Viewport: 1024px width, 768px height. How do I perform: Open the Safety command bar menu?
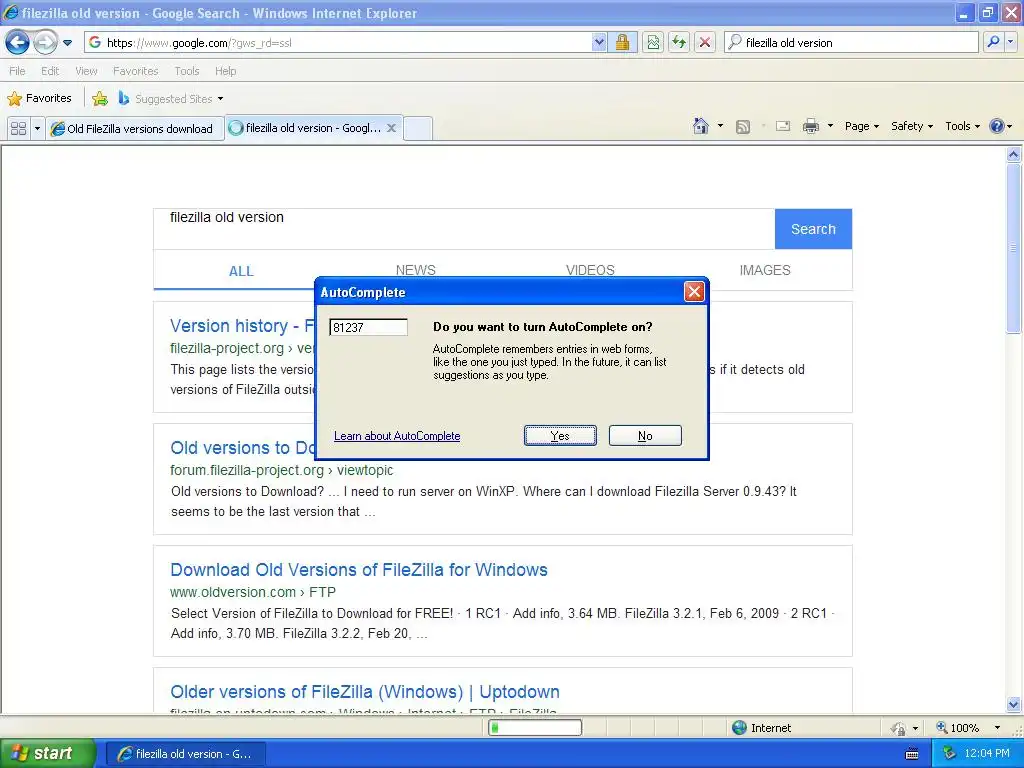pyautogui.click(x=912, y=126)
